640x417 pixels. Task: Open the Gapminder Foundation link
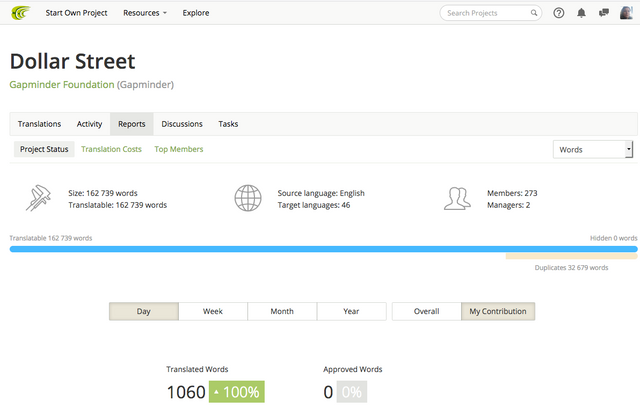62,85
